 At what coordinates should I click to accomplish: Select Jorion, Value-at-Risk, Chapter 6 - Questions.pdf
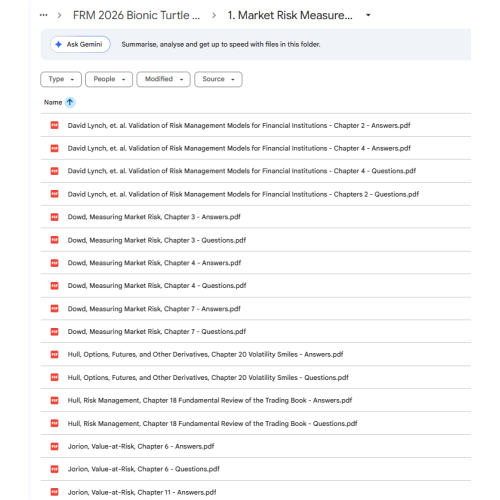coord(144,469)
